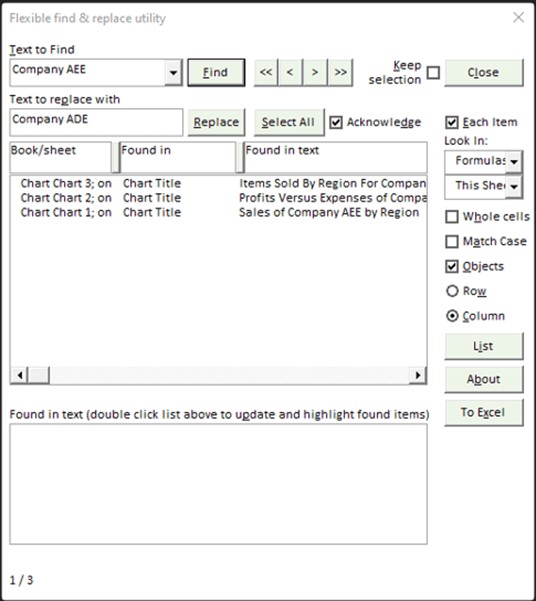
Task: Select the Chart 1 Sales of Company result
Action: 219,212
